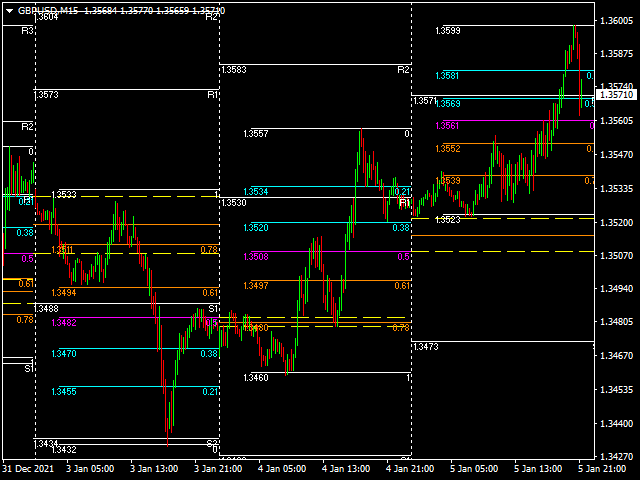Click the cyan 1.3455 level label
This screenshot has width=640, height=480.
[66, 392]
